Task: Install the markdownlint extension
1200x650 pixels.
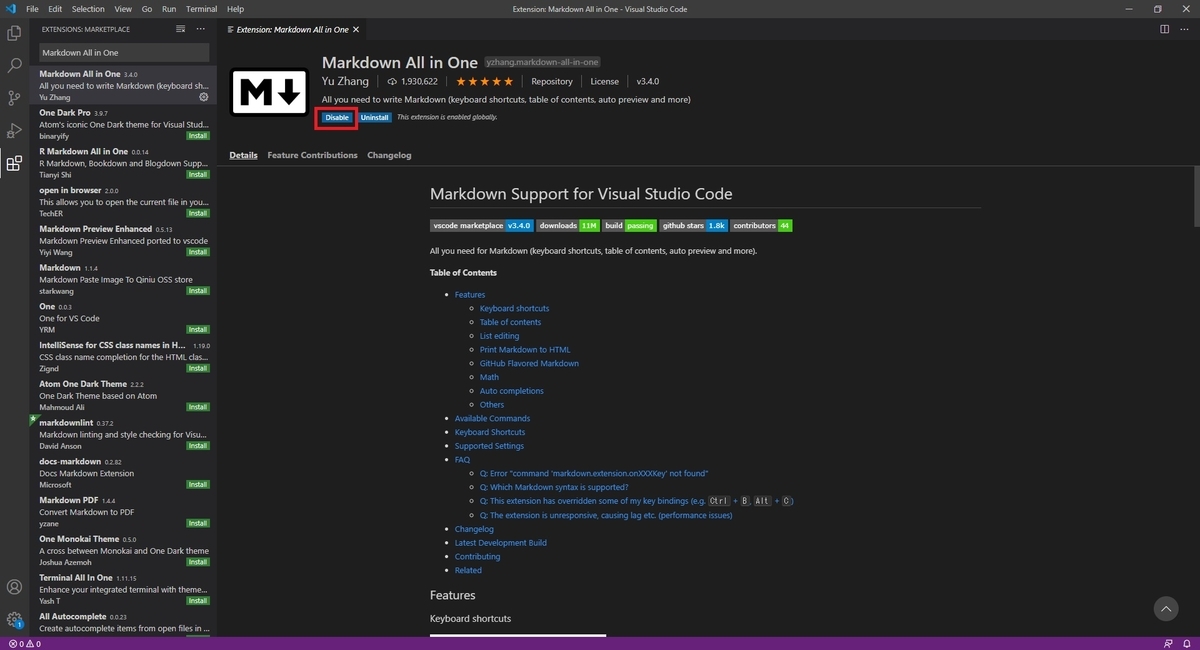Action: click(x=198, y=446)
